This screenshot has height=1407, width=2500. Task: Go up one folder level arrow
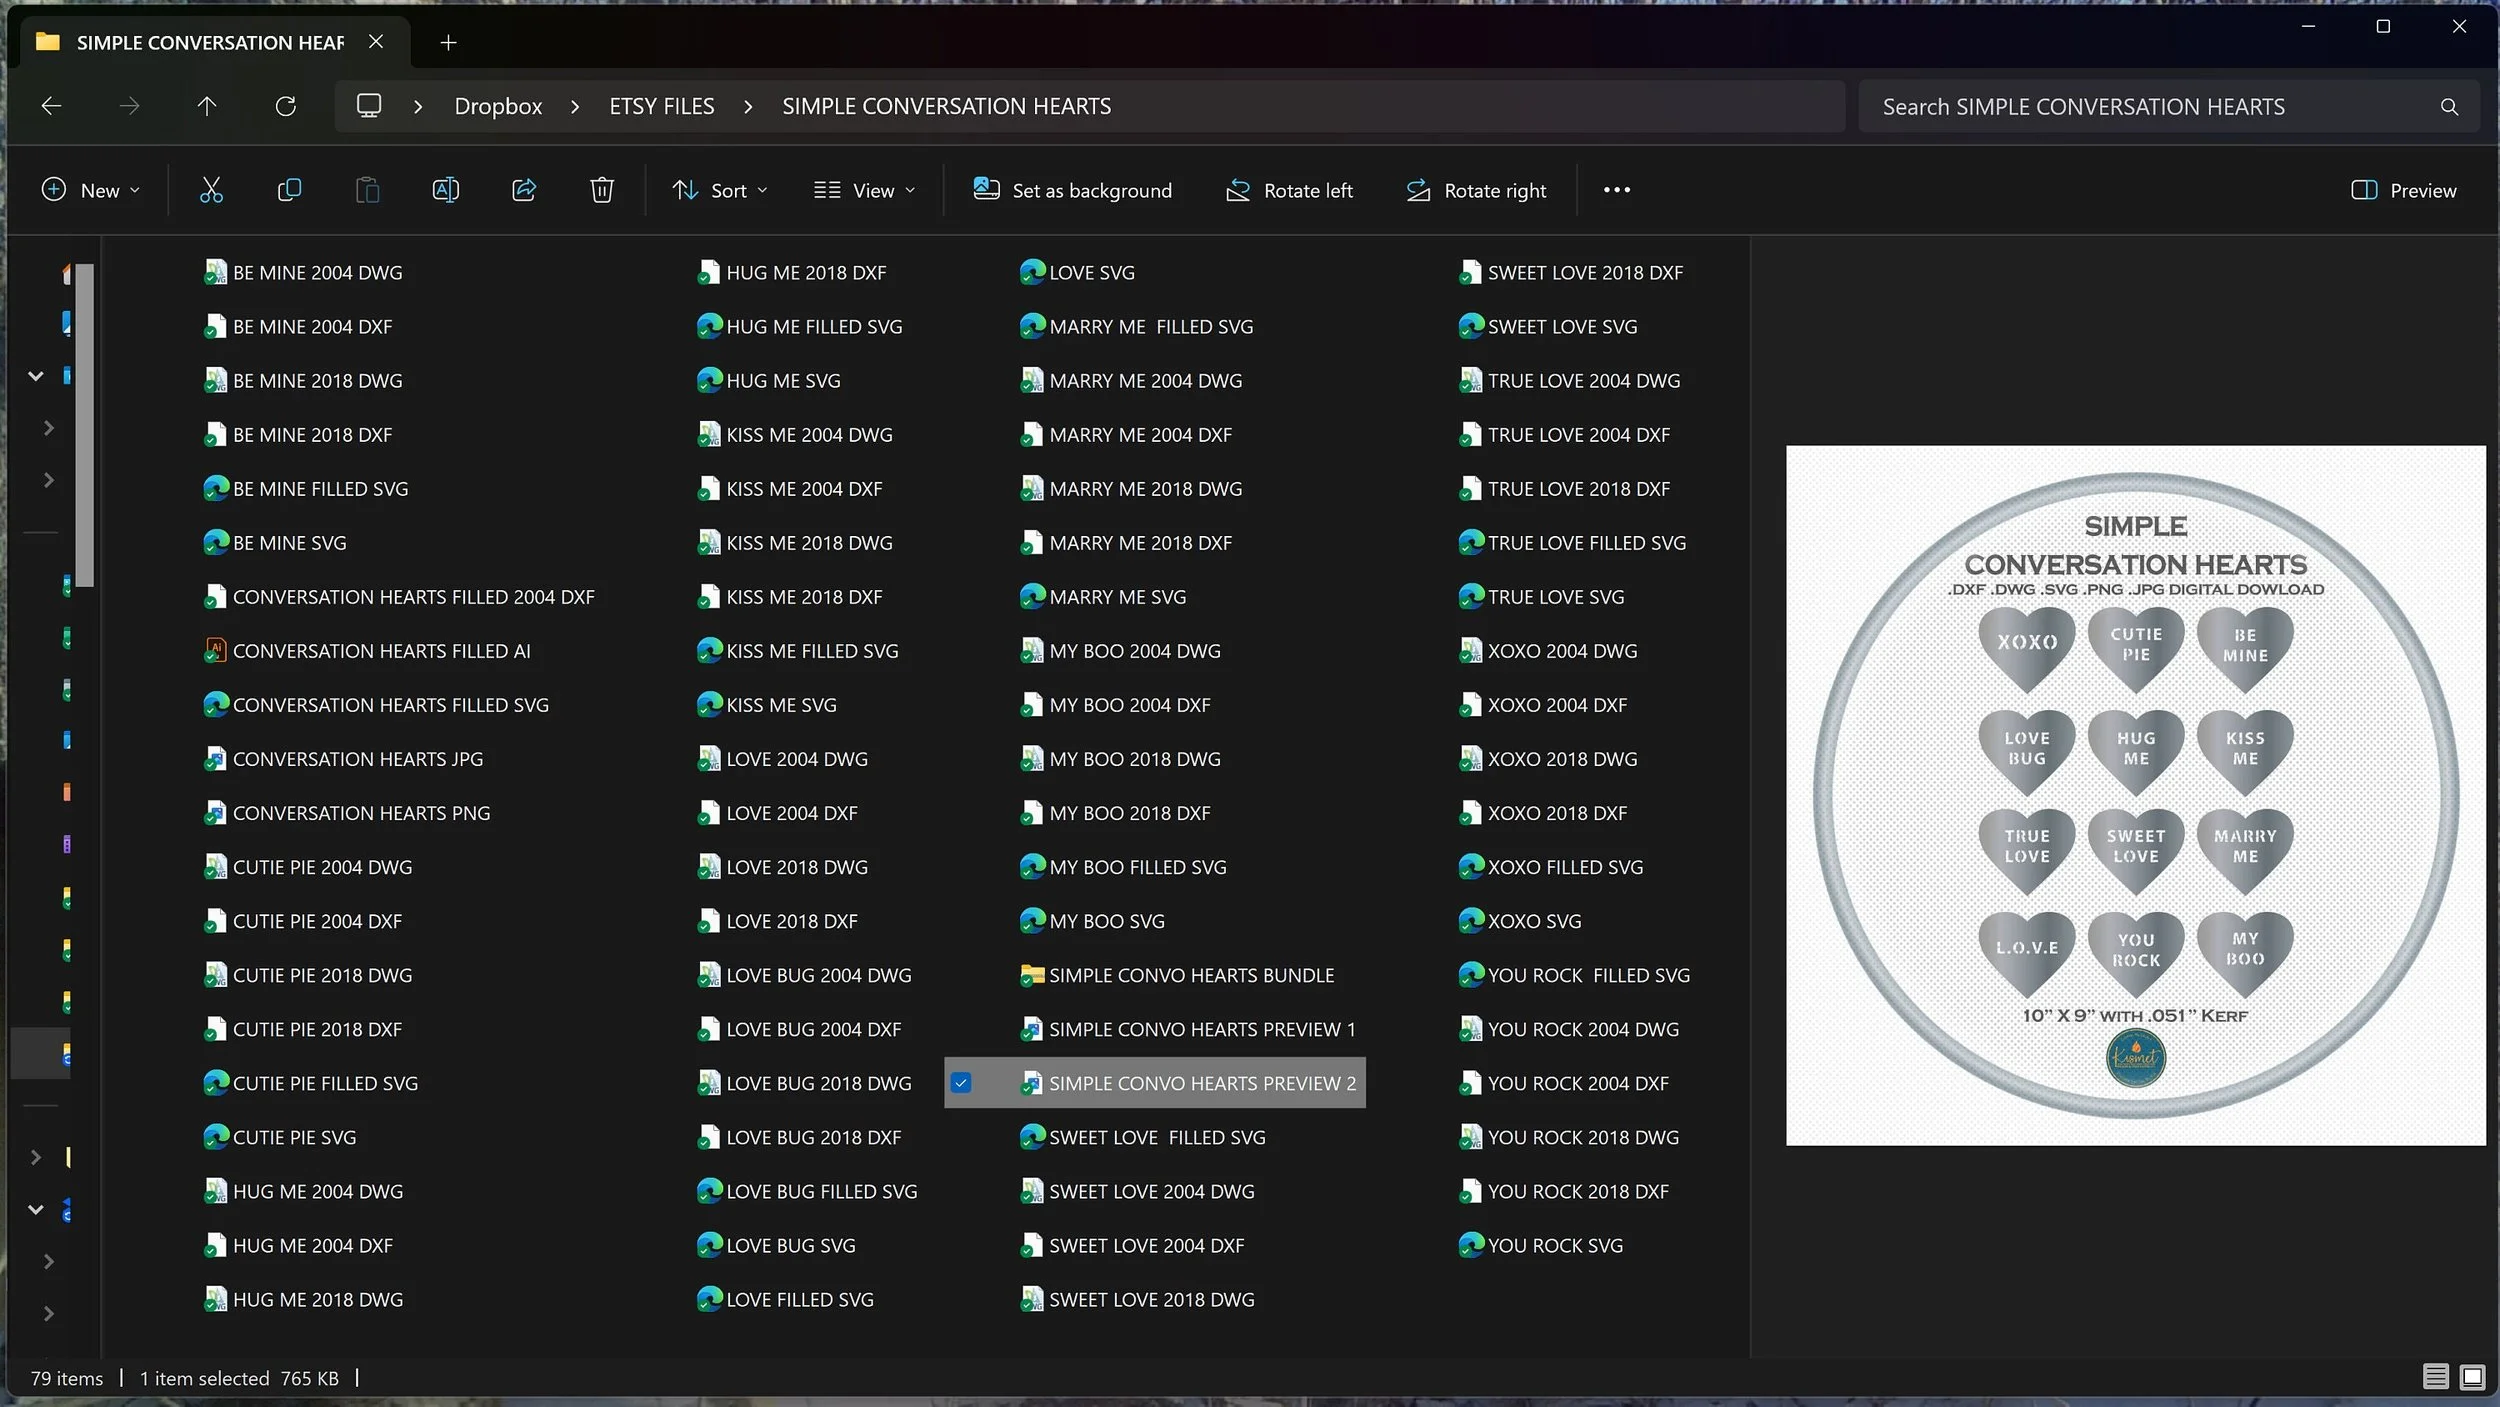207,106
